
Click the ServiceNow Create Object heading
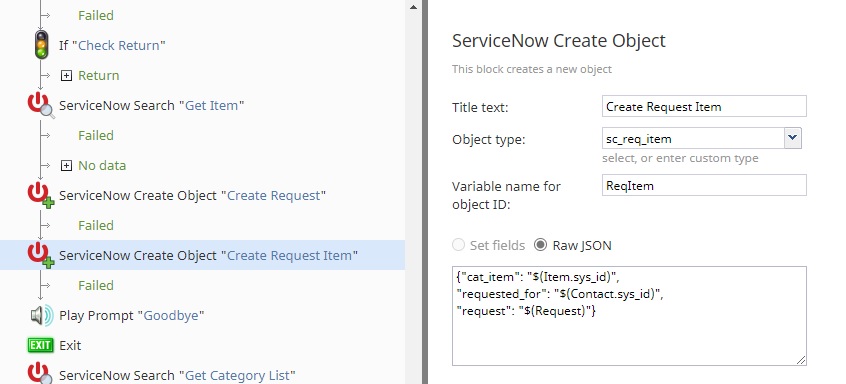(559, 41)
